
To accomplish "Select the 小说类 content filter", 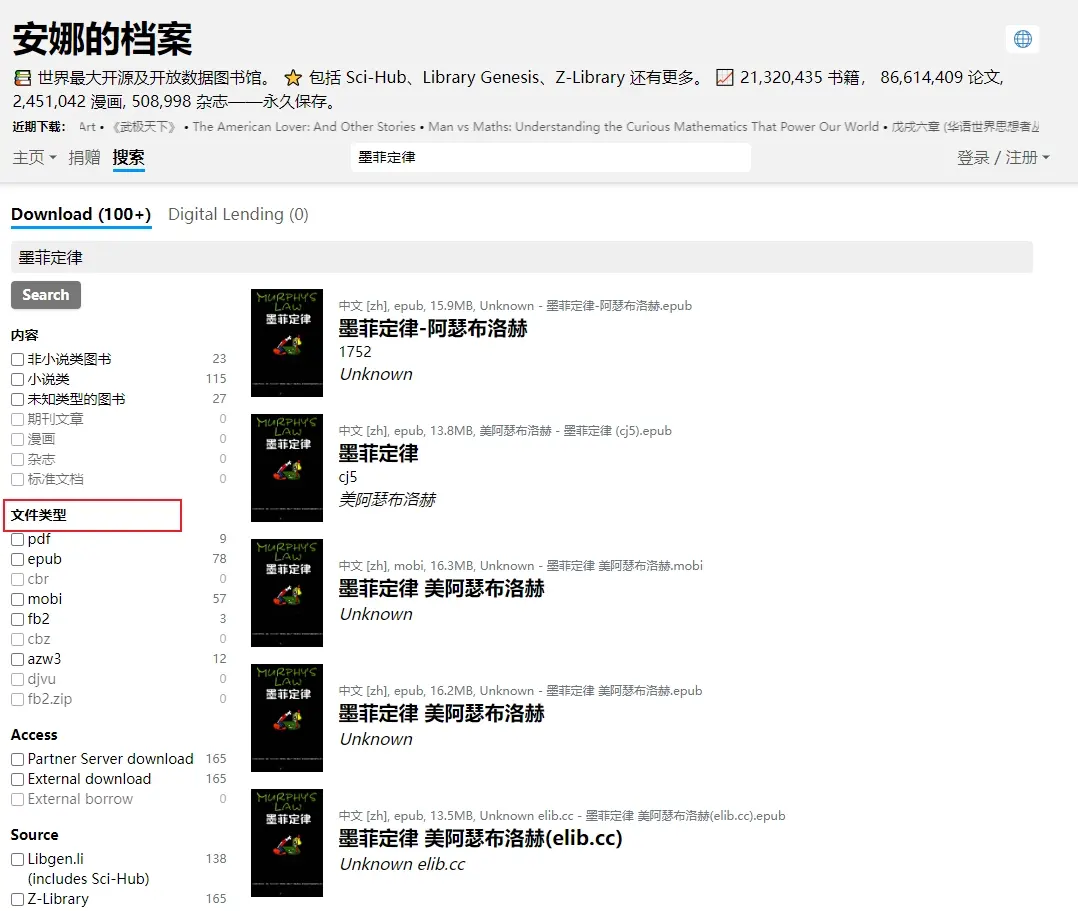I will point(17,378).
